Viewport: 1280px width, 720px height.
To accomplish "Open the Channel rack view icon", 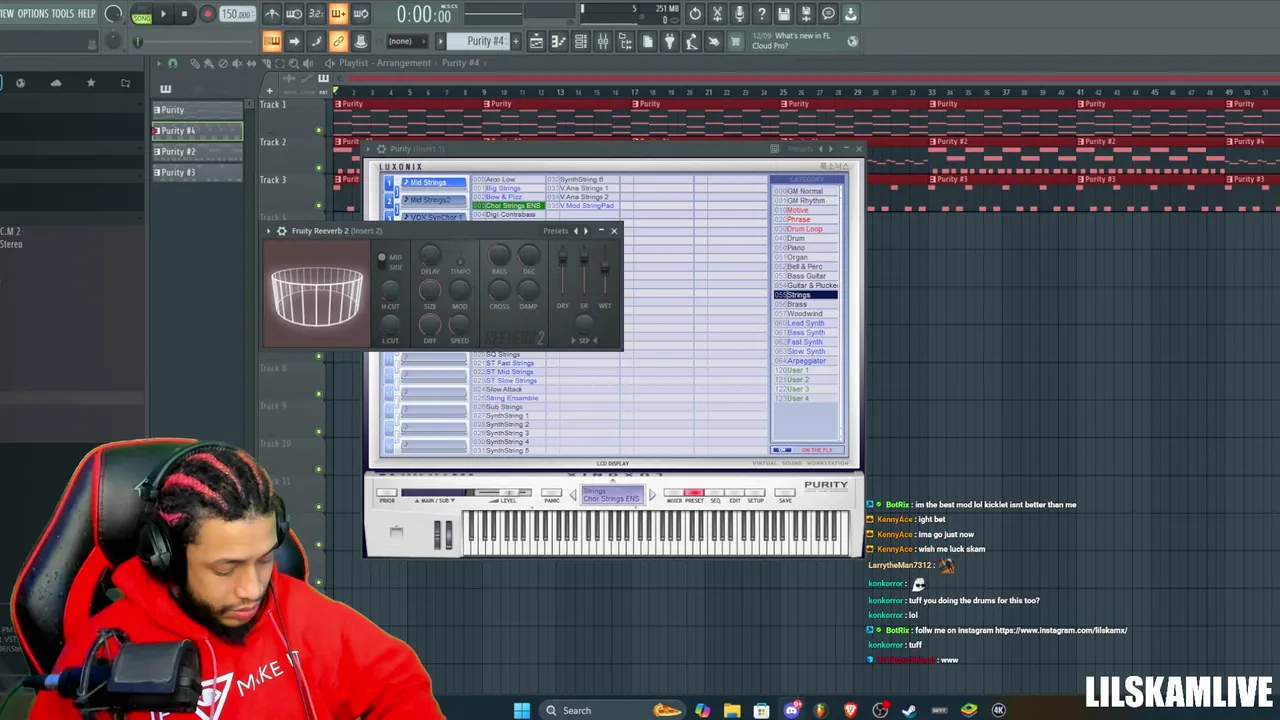I will tap(580, 41).
